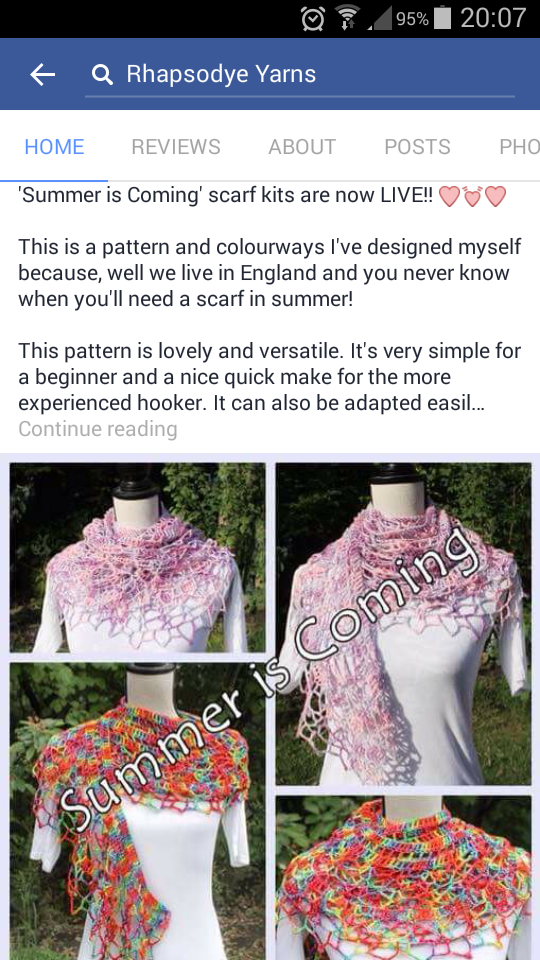Switch to the HOME tab

pyautogui.click(x=54, y=147)
